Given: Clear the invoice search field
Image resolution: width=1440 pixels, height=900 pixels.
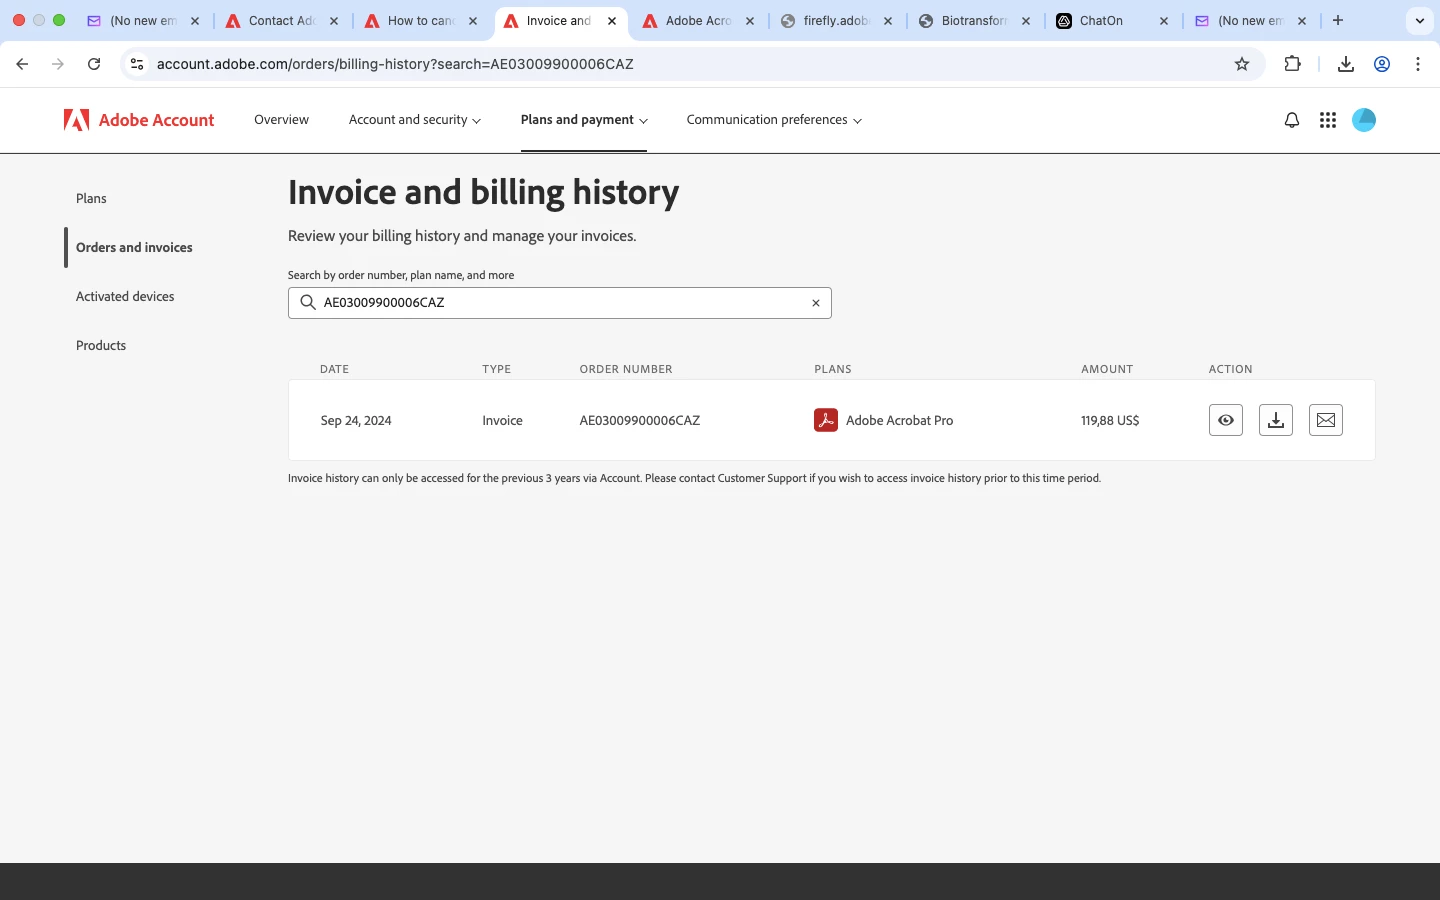Looking at the screenshot, I should click(x=816, y=303).
